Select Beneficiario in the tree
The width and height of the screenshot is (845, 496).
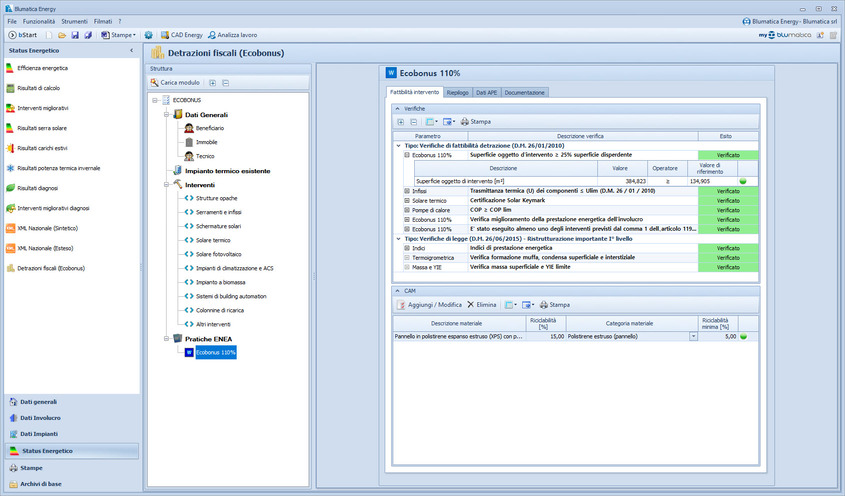(210, 128)
